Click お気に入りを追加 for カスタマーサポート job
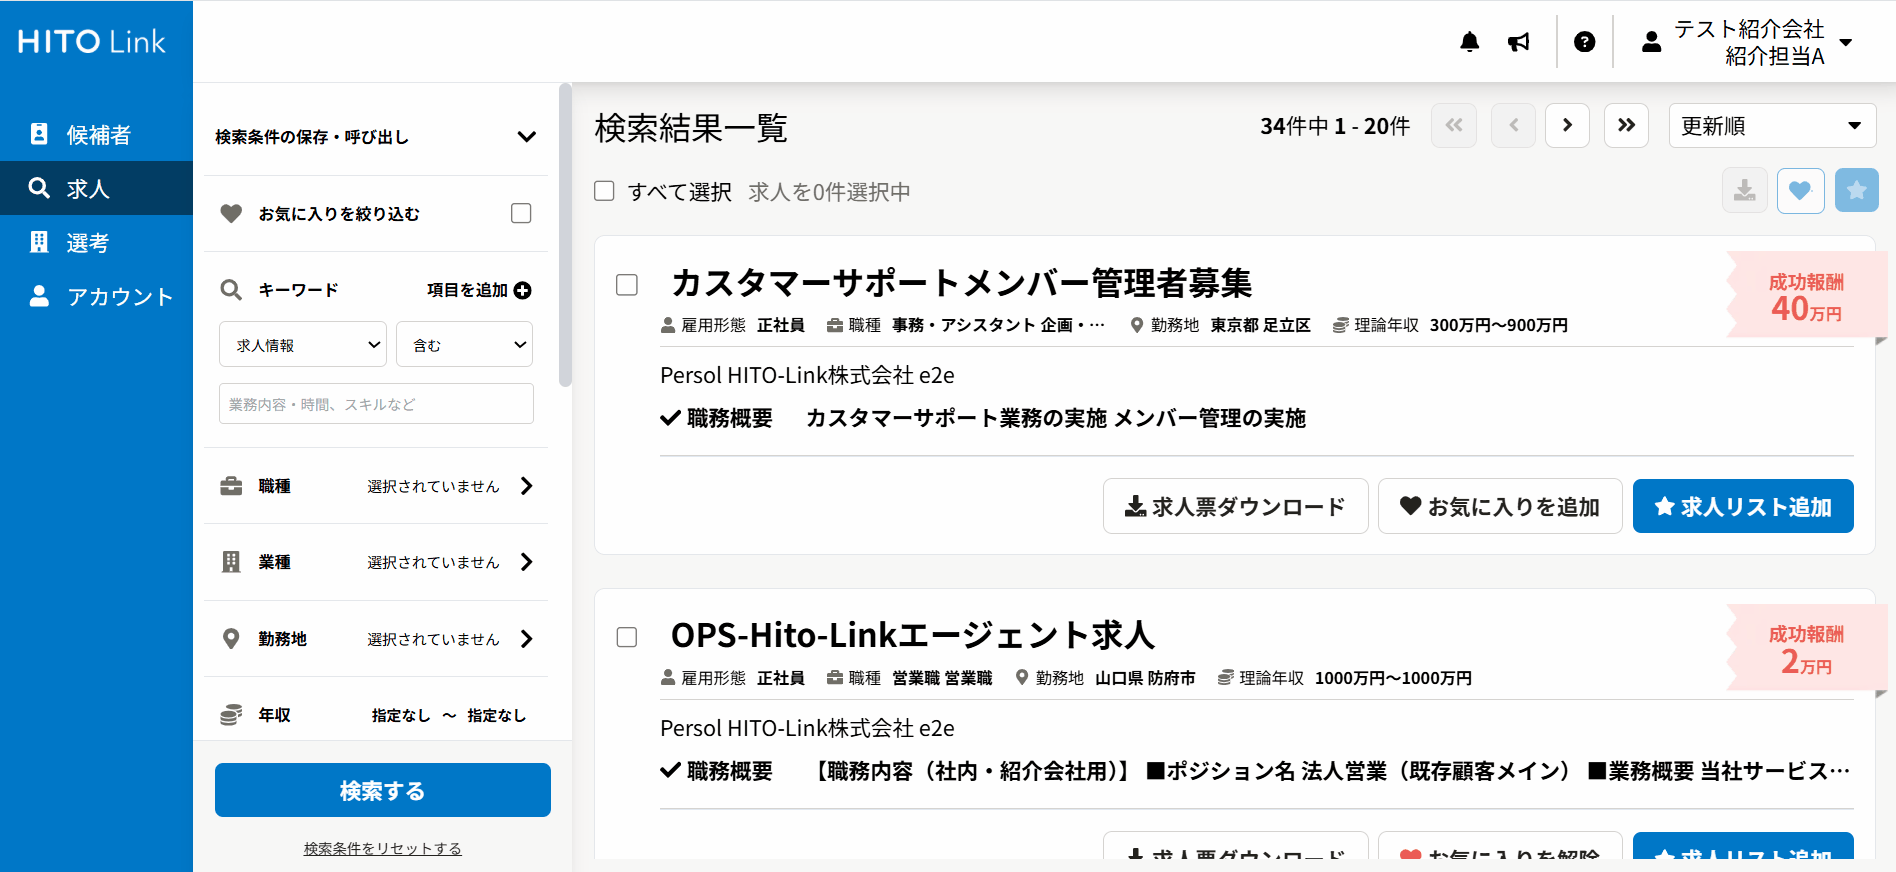 click(1500, 506)
